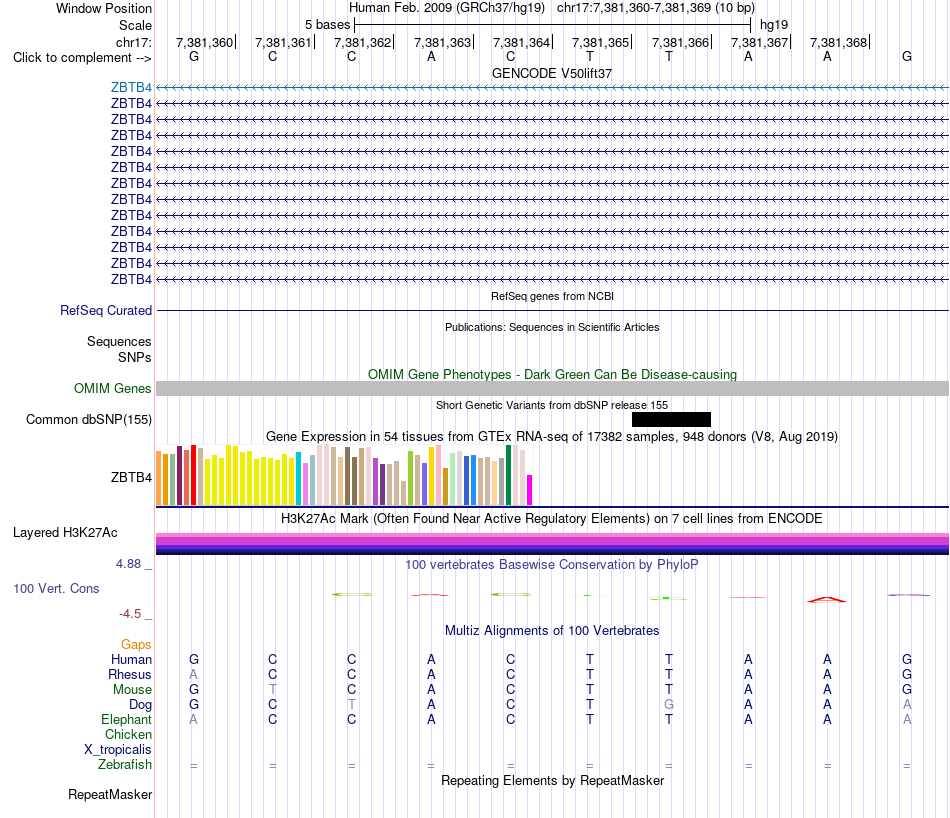Click the dark green GTEx expression bar
Screen dimensions: 950x818
pos(508,475)
